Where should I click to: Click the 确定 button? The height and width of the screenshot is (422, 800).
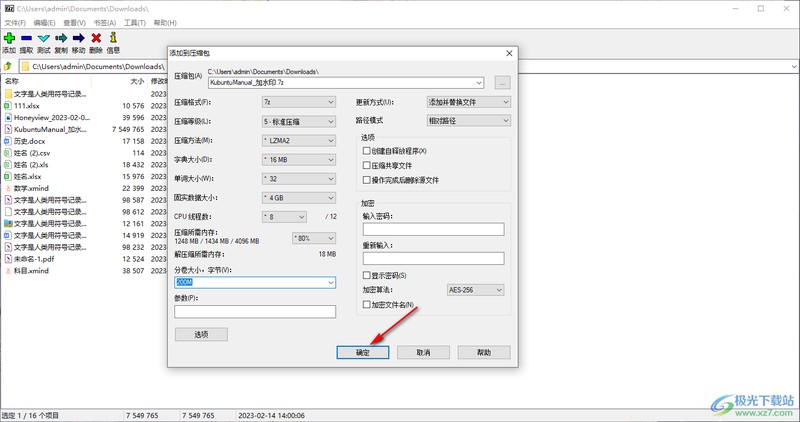(x=363, y=353)
